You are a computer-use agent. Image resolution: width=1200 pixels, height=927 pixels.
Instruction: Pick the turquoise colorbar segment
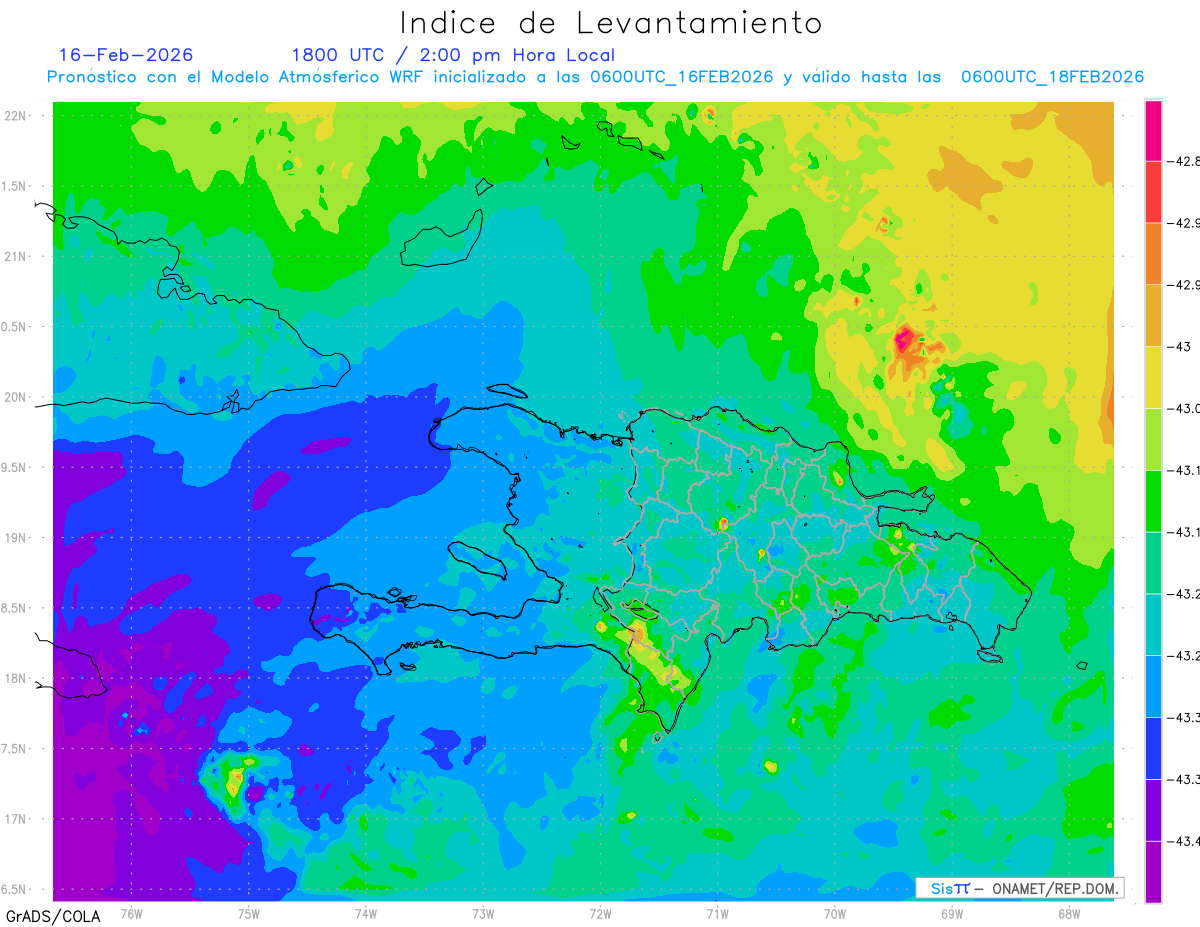click(1153, 625)
